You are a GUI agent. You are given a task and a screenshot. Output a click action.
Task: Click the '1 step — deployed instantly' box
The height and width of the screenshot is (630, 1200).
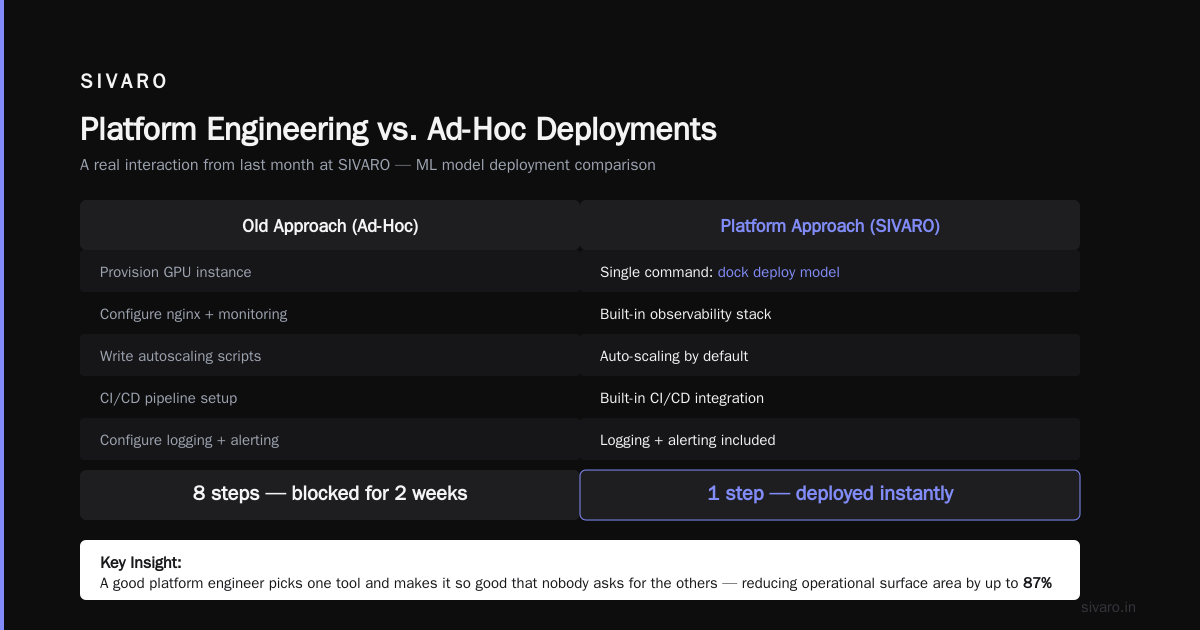coord(830,494)
